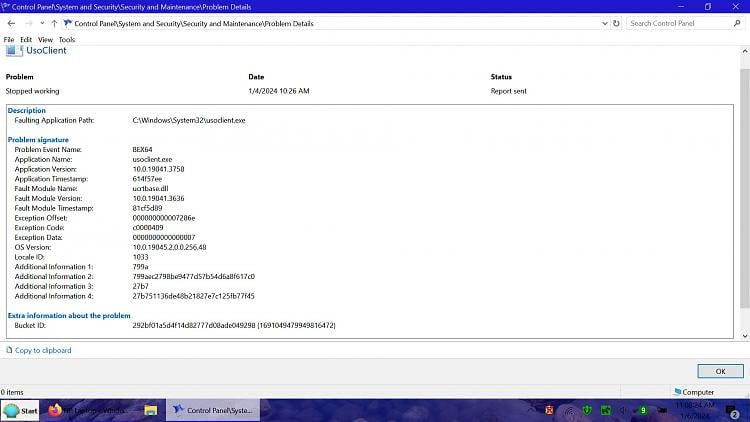This screenshot has height=422, width=750.
Task: Confirm with the OK button
Action: [720, 371]
